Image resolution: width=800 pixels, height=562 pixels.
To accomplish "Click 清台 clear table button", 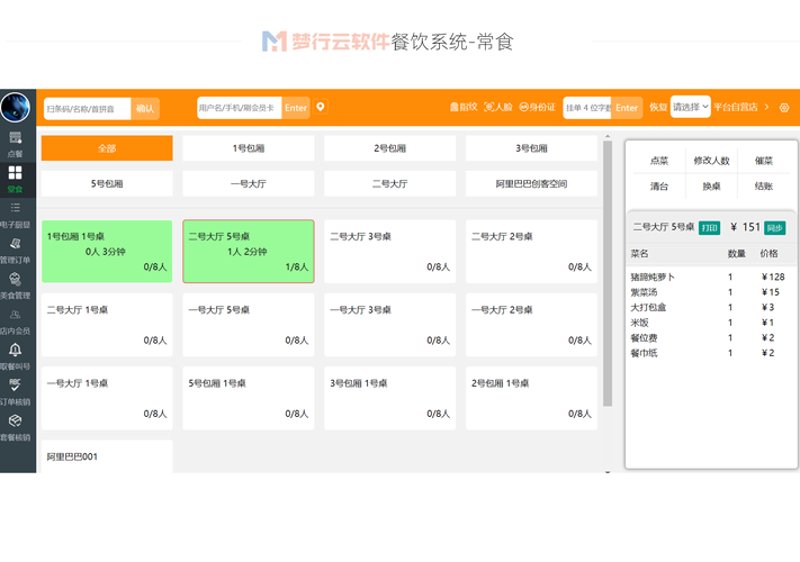I will 659,186.
